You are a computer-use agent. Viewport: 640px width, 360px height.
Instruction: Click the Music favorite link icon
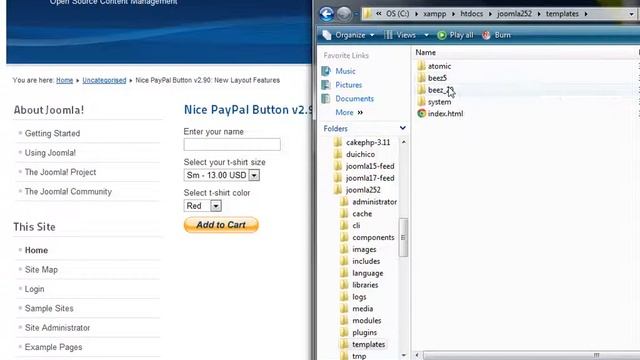click(x=326, y=71)
